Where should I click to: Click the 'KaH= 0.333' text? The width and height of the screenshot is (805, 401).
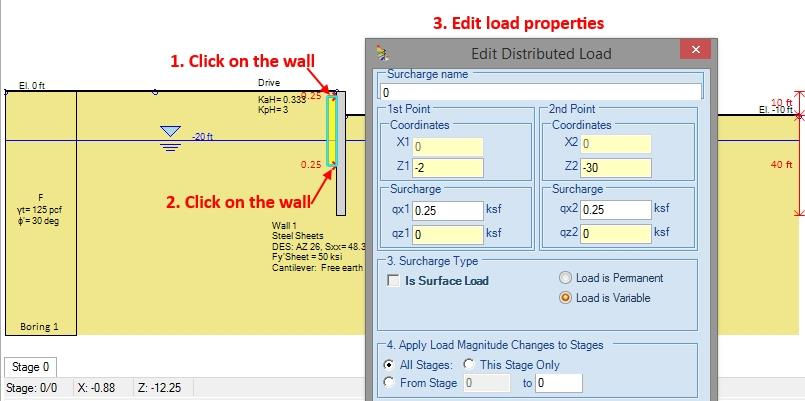[x=281, y=100]
